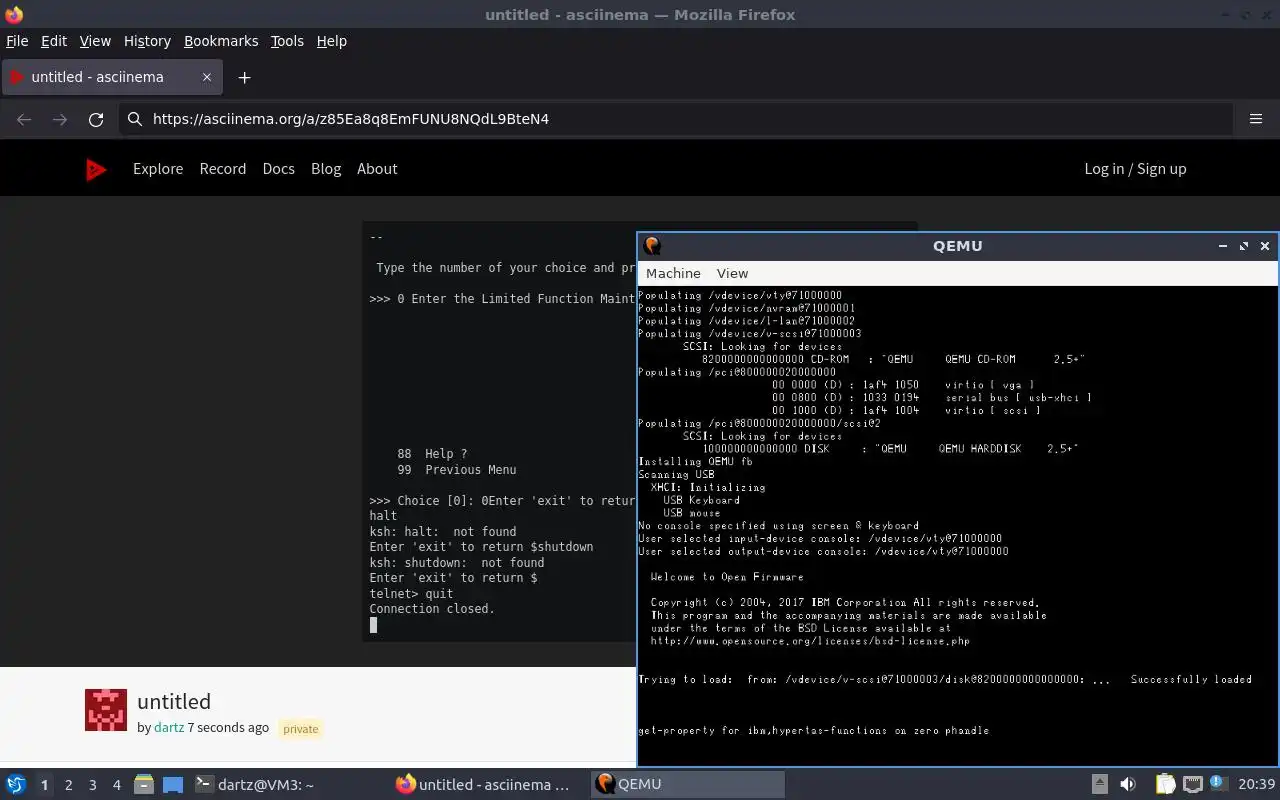The height and width of the screenshot is (800, 1280).
Task: Minimize the QEMU window
Action: pos(1223,246)
